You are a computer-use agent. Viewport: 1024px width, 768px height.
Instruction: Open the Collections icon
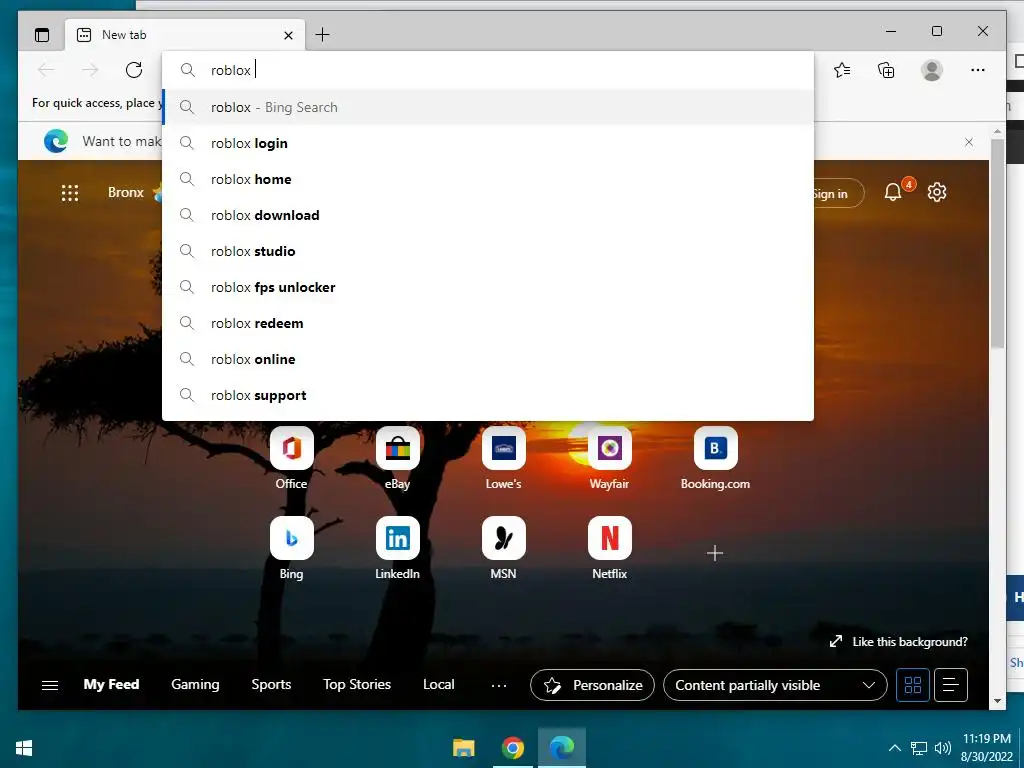point(886,70)
